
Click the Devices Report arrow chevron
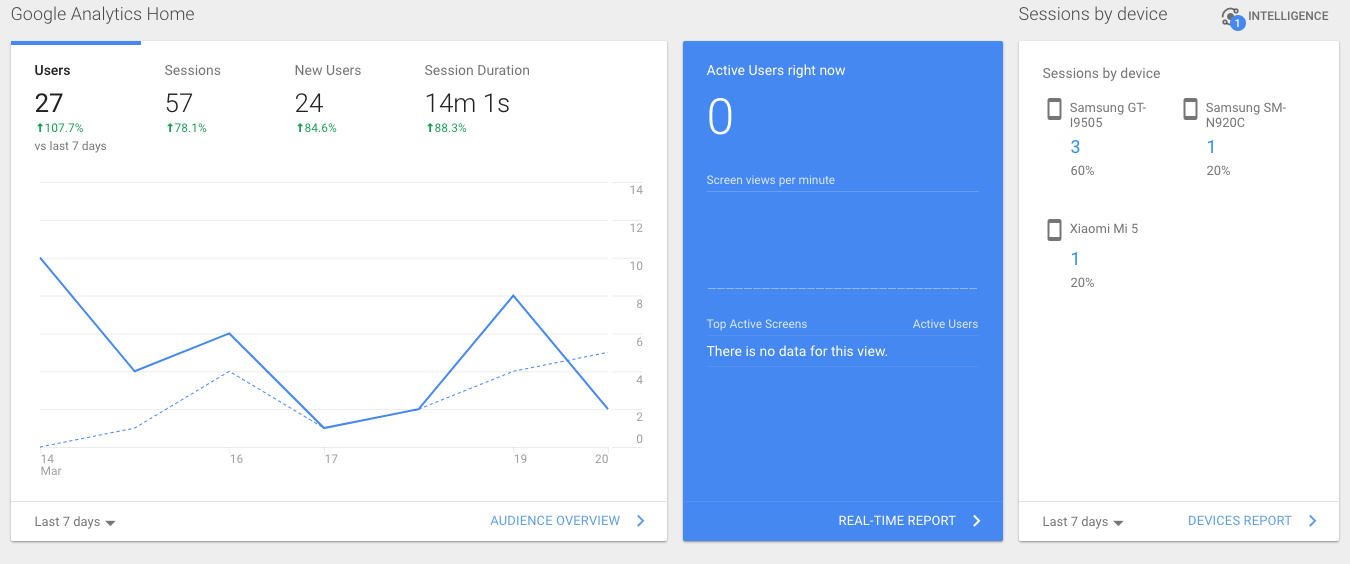coord(1313,521)
